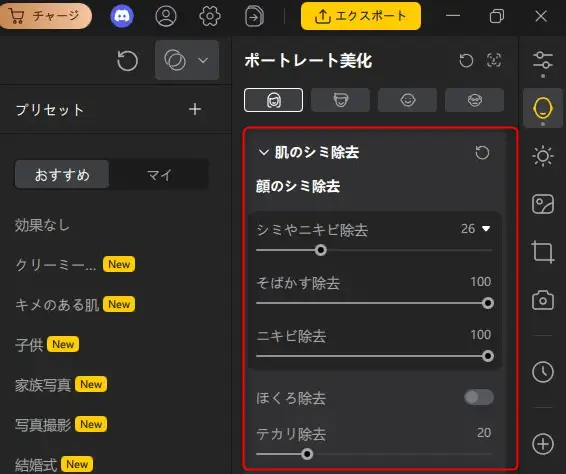The image size is (566, 474).
Task: Select the 子供 preset
Action: [x=29, y=345]
